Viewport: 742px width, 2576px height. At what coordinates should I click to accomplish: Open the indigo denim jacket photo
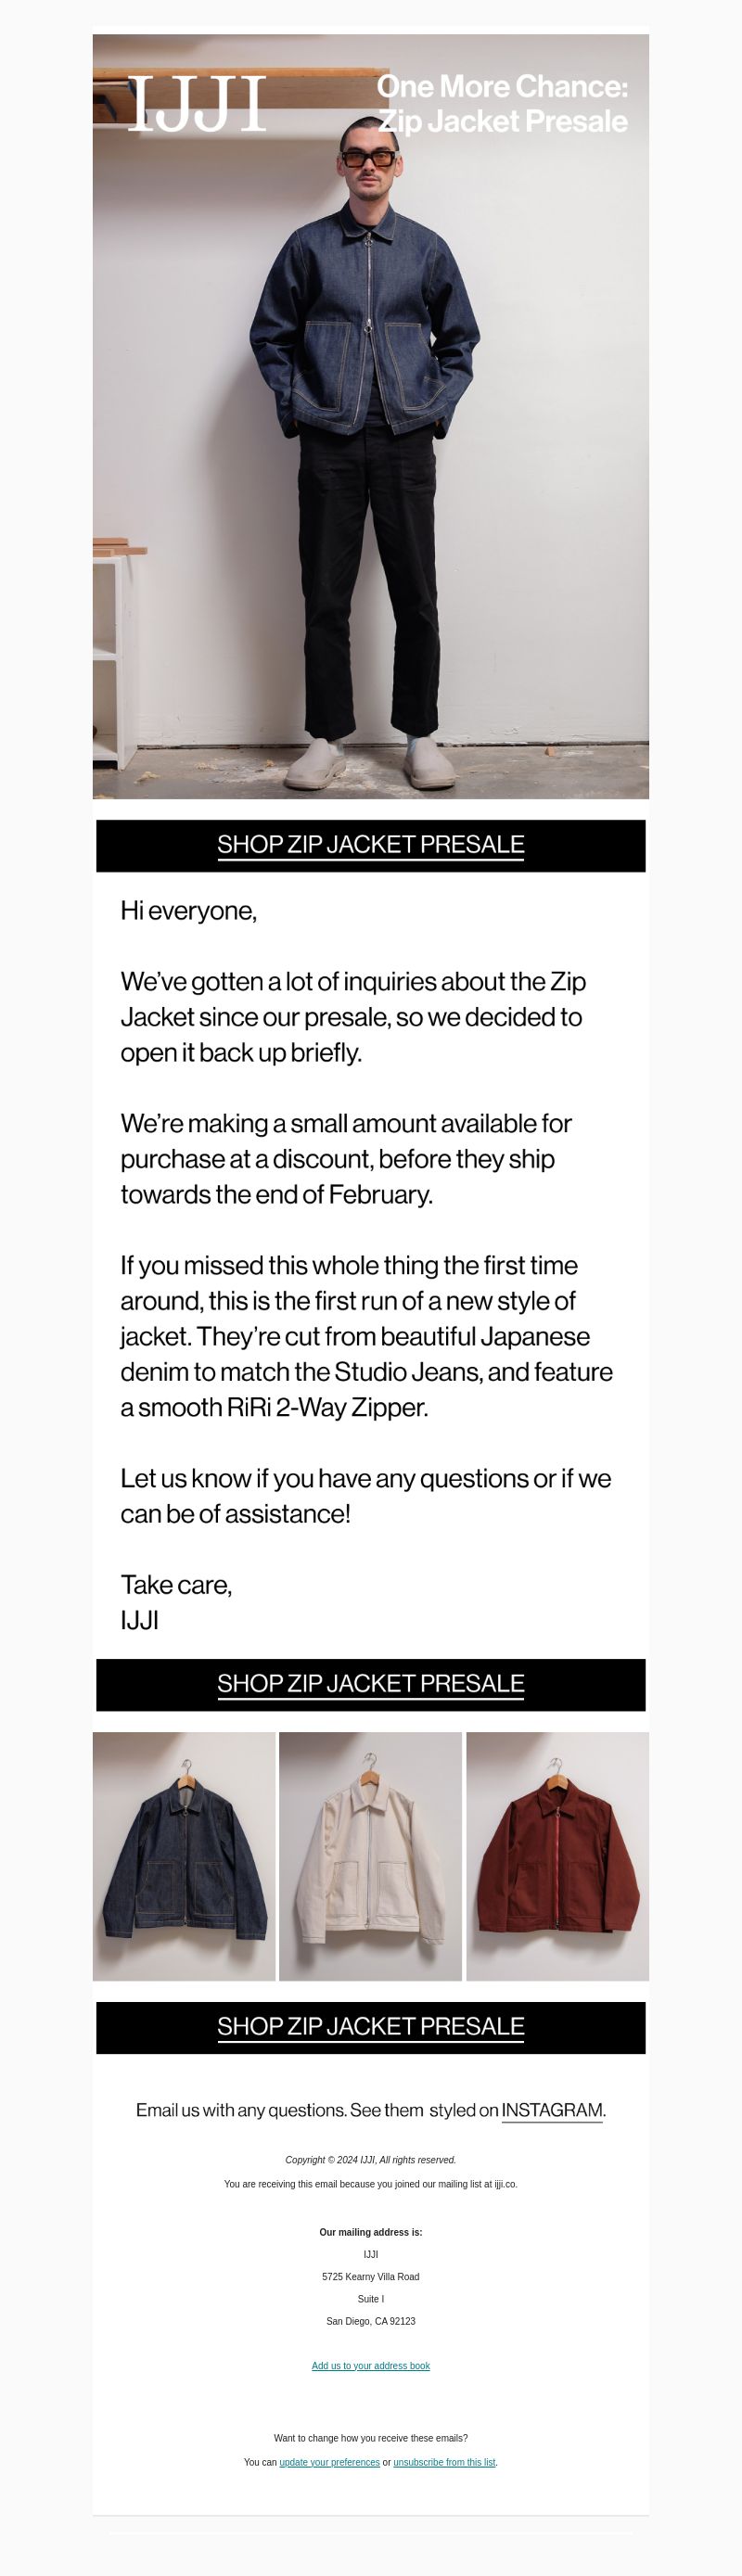point(184,1856)
